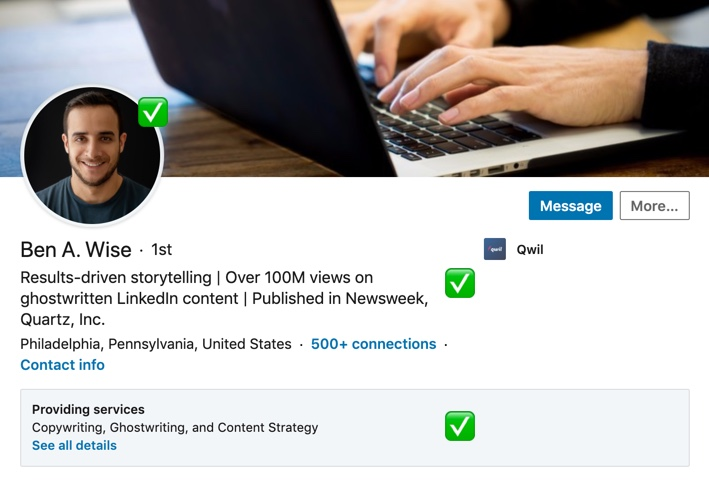Open Ben A. Wise's profile photo
The width and height of the screenshot is (709, 486).
(91, 155)
